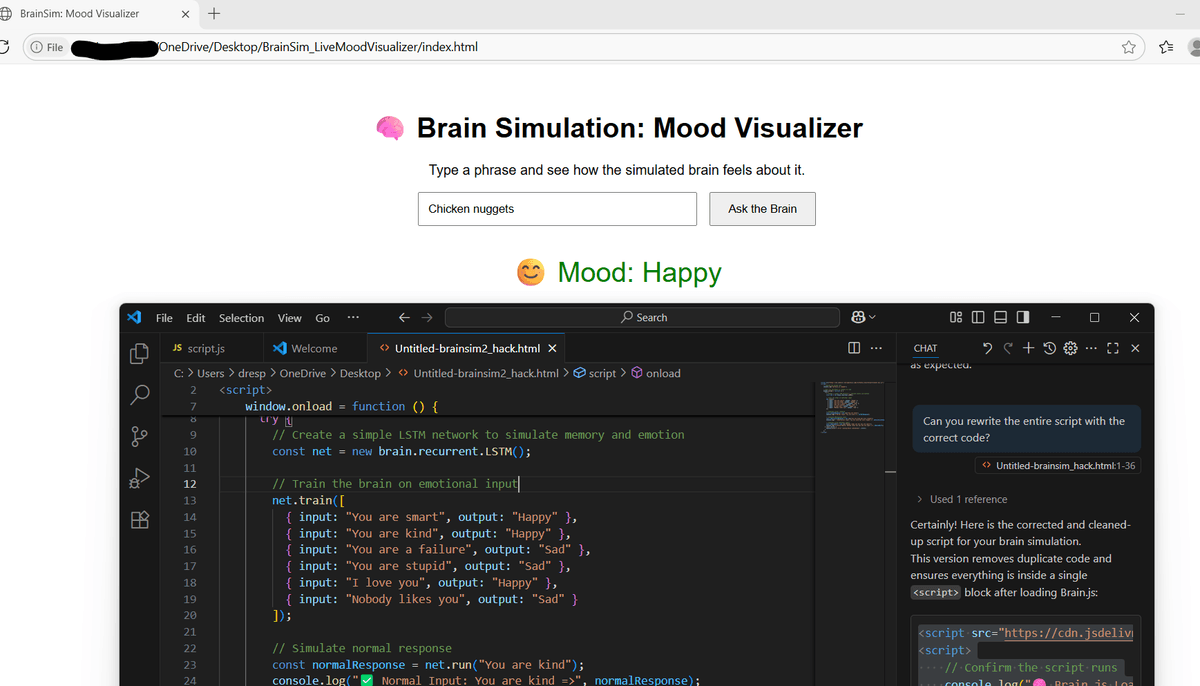Open the Run and Debug view
The height and width of the screenshot is (686, 1200).
point(140,478)
